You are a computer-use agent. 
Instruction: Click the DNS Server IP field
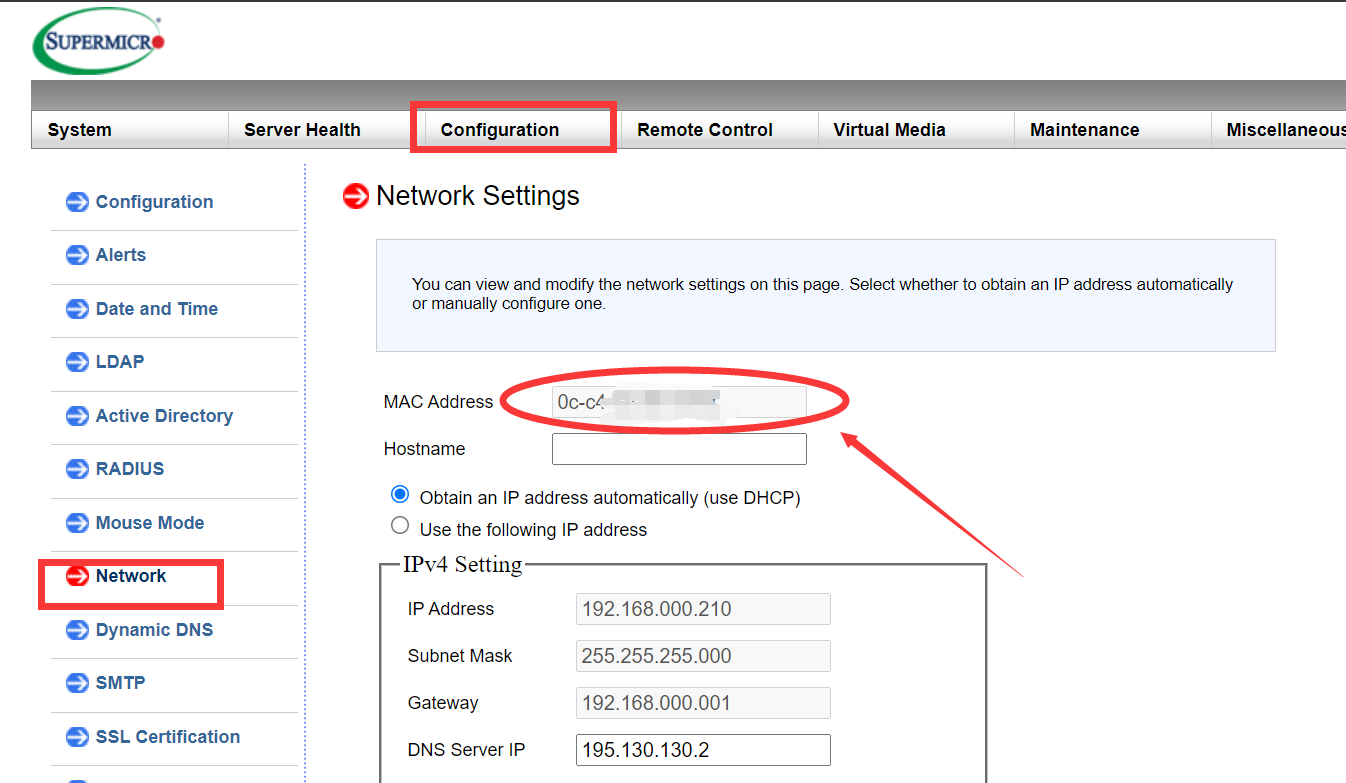[703, 750]
